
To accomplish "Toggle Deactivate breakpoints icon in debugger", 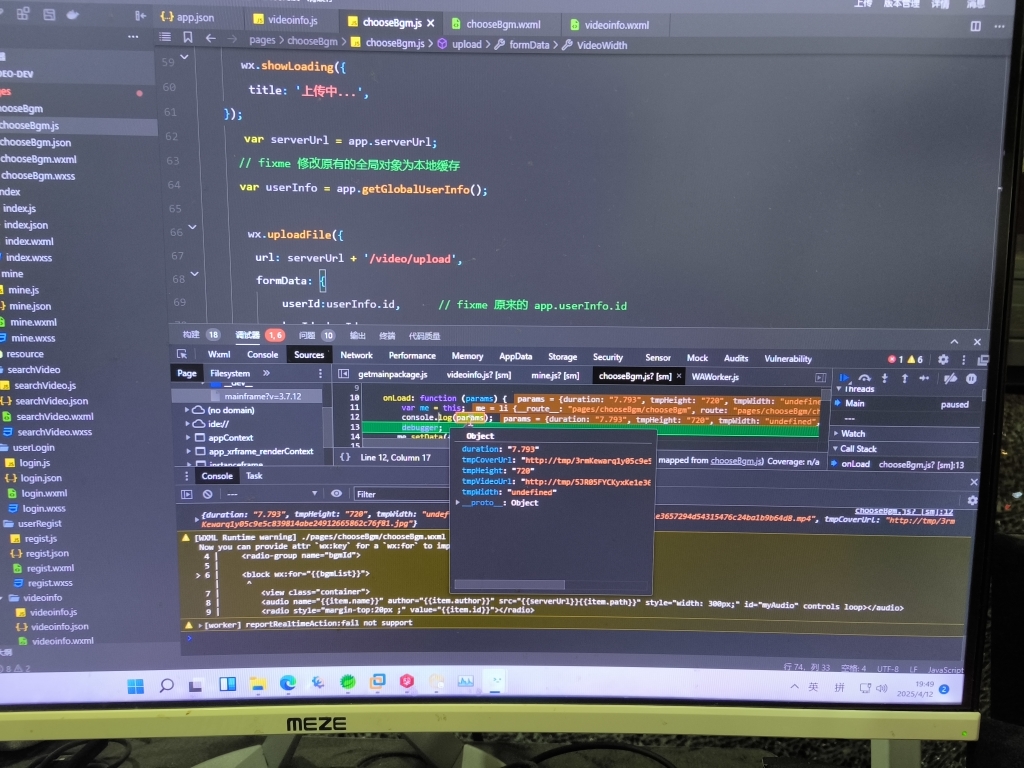I will pyautogui.click(x=951, y=378).
